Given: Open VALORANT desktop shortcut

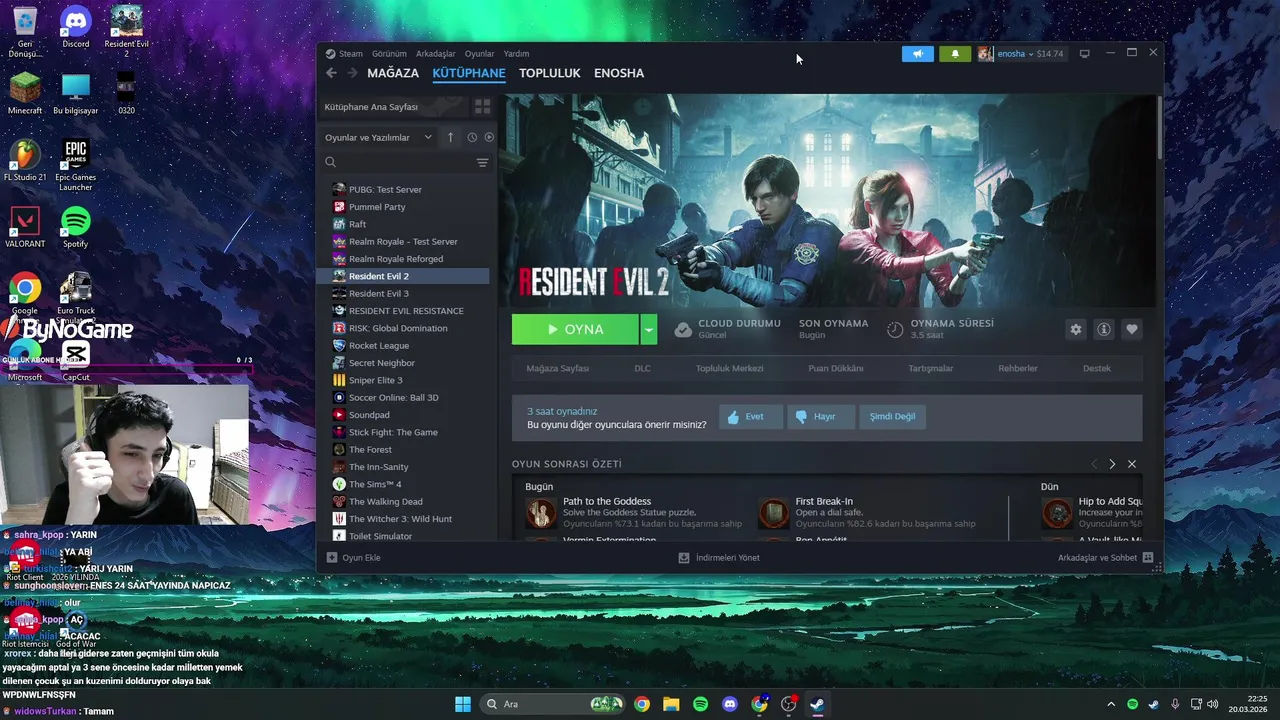Looking at the screenshot, I should pyautogui.click(x=25, y=228).
